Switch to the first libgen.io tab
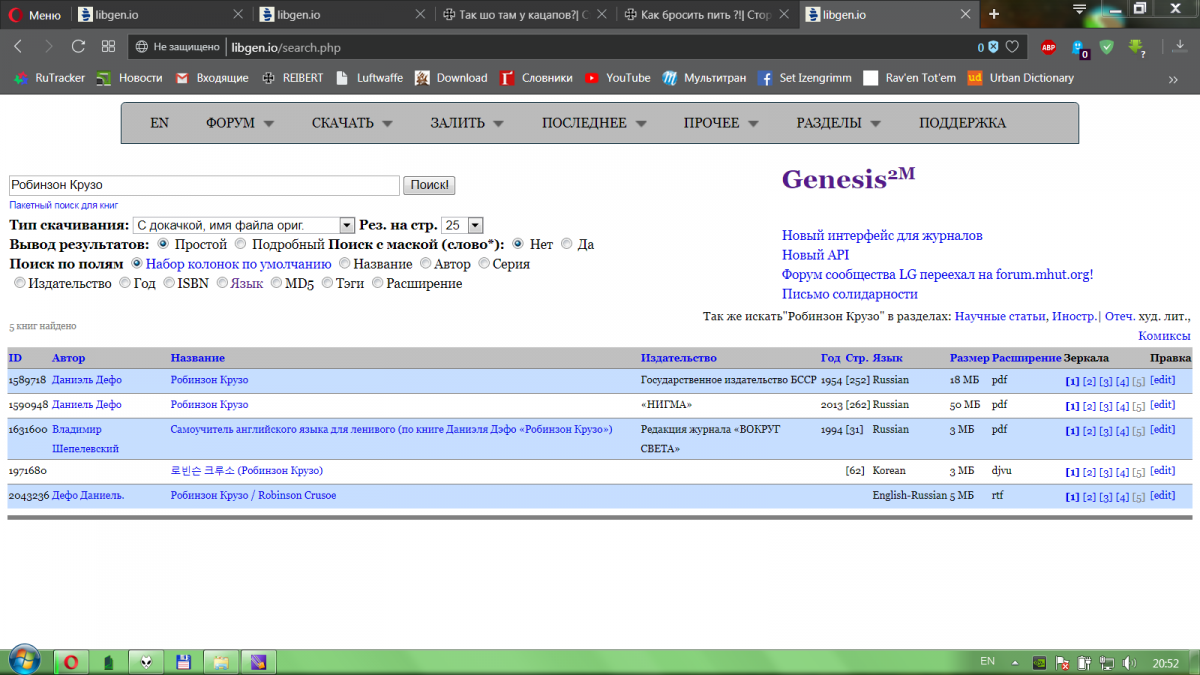This screenshot has height=675, width=1200. [160, 15]
